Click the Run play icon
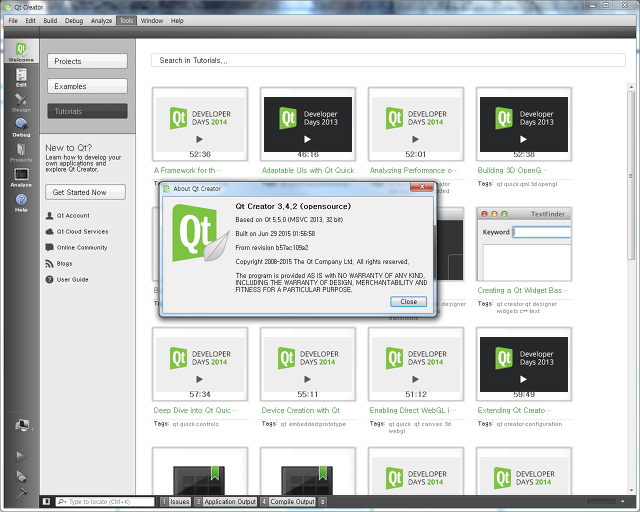Screen dimensions: 640x512 coord(21,456)
